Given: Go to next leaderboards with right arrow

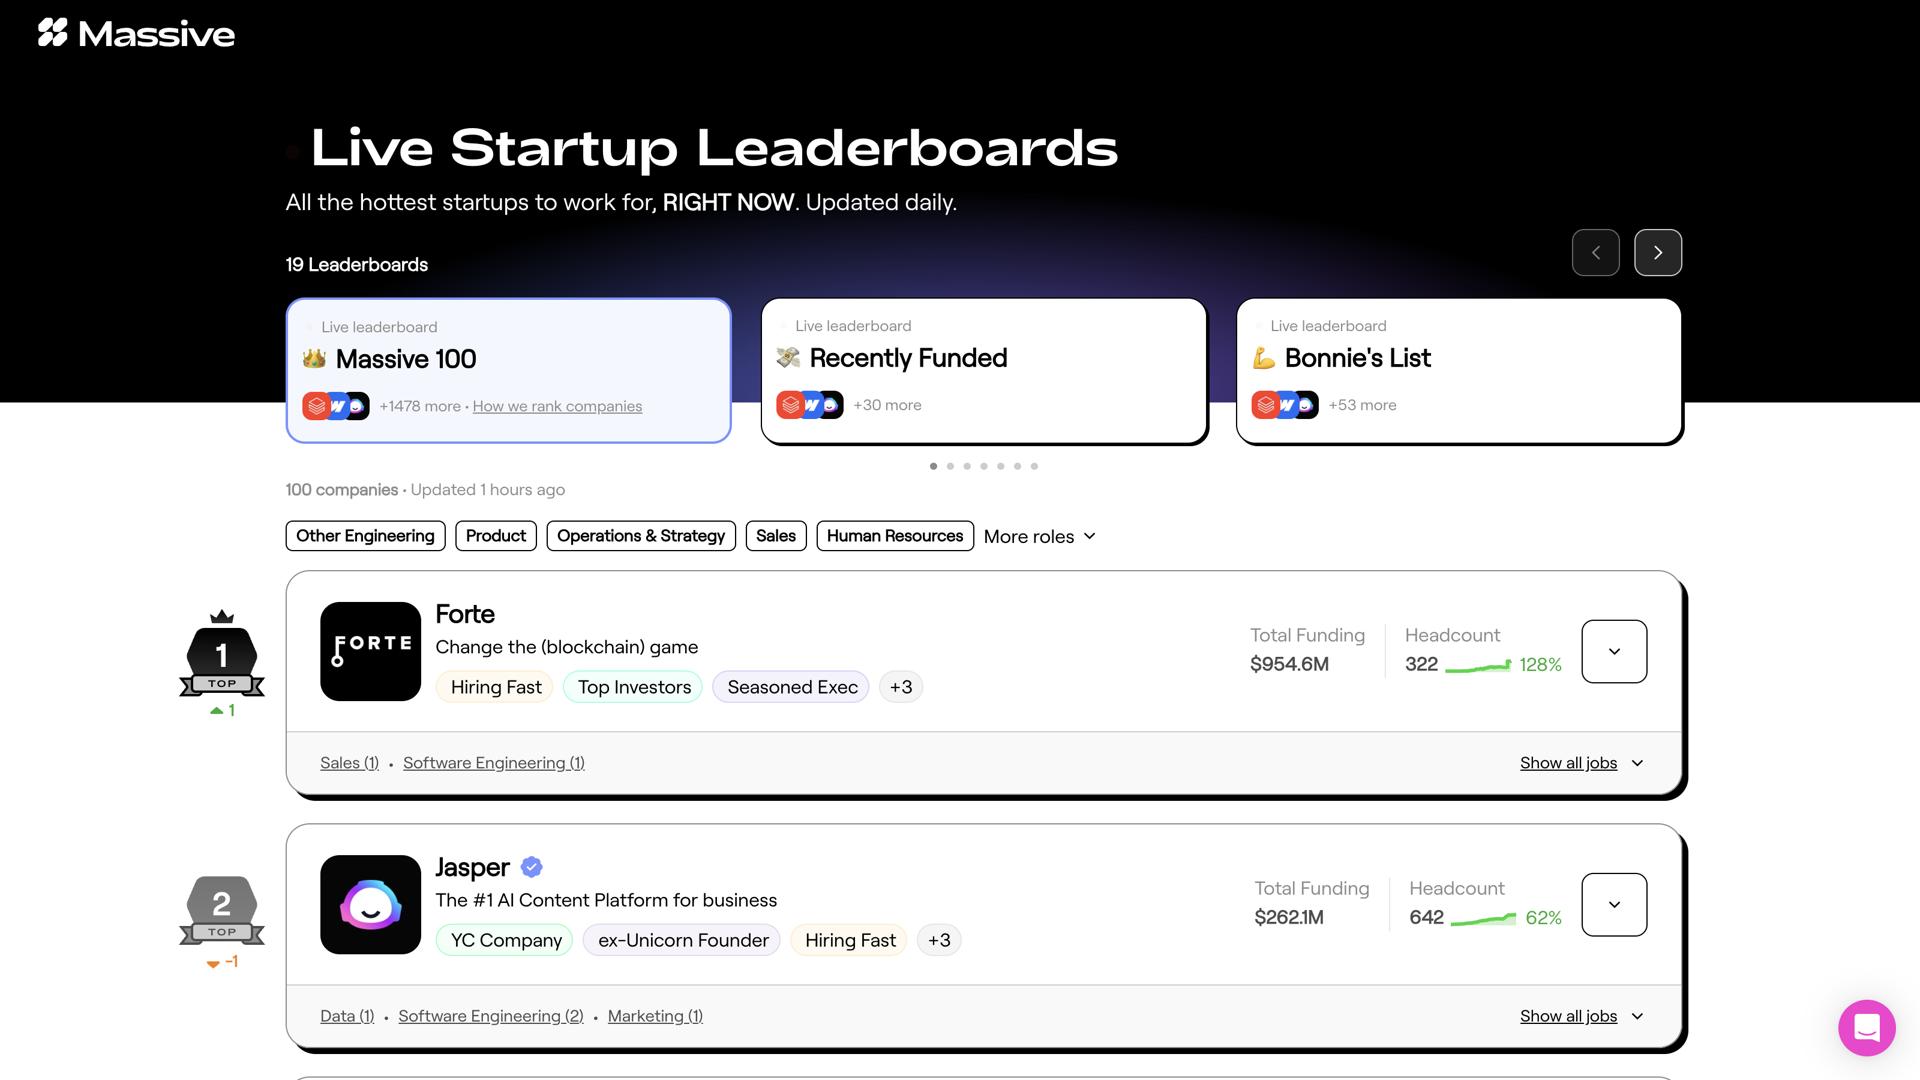Looking at the screenshot, I should (1657, 253).
